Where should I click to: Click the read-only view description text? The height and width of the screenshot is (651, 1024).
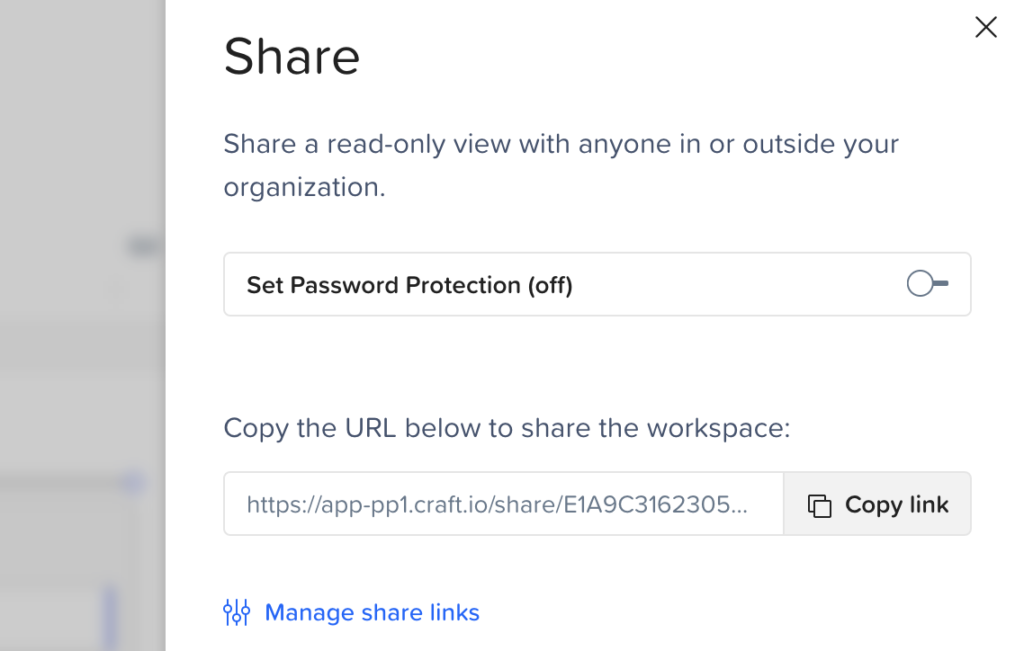[561, 165]
